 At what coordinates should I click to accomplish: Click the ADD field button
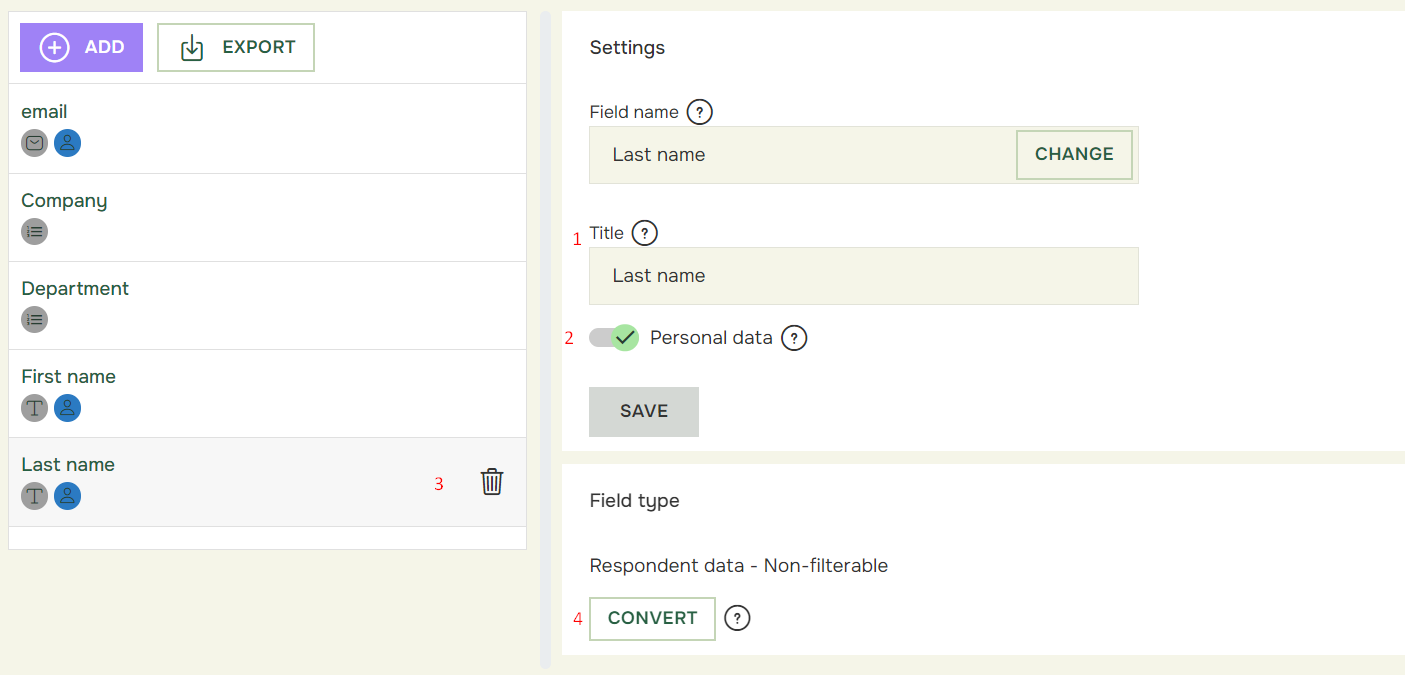pos(81,47)
